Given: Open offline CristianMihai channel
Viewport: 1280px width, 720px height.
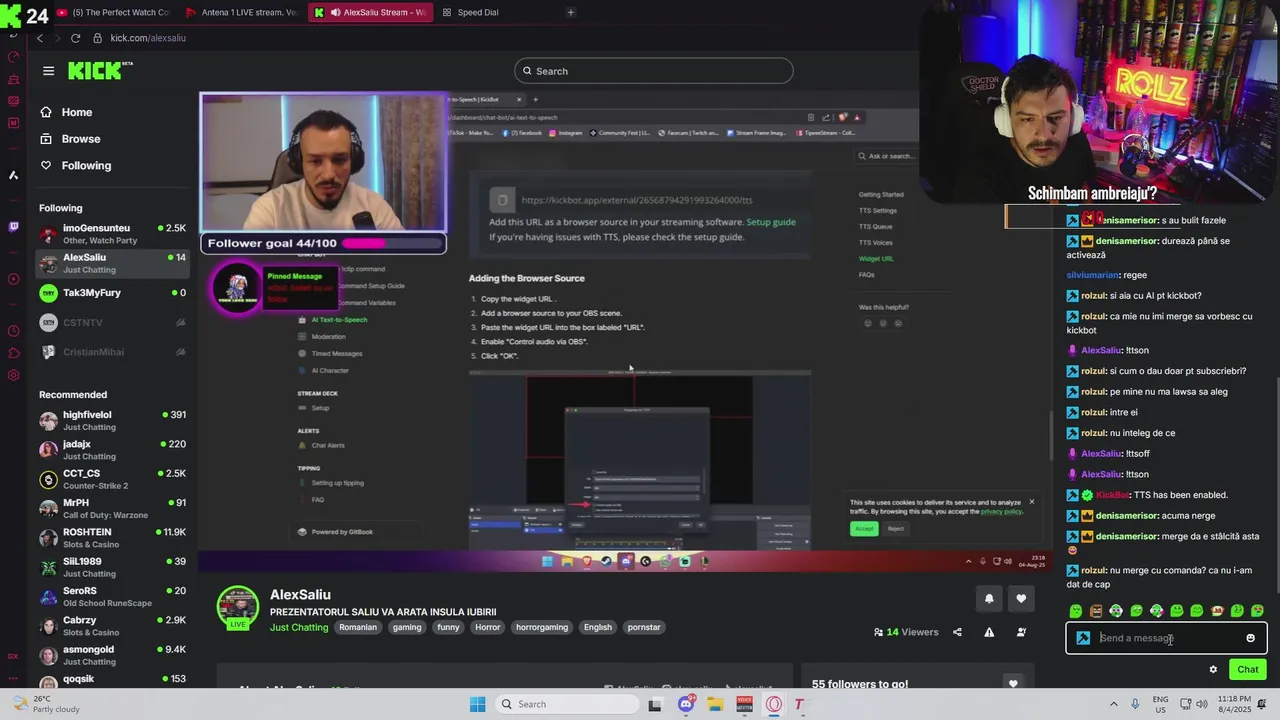Looking at the screenshot, I should click(x=112, y=352).
